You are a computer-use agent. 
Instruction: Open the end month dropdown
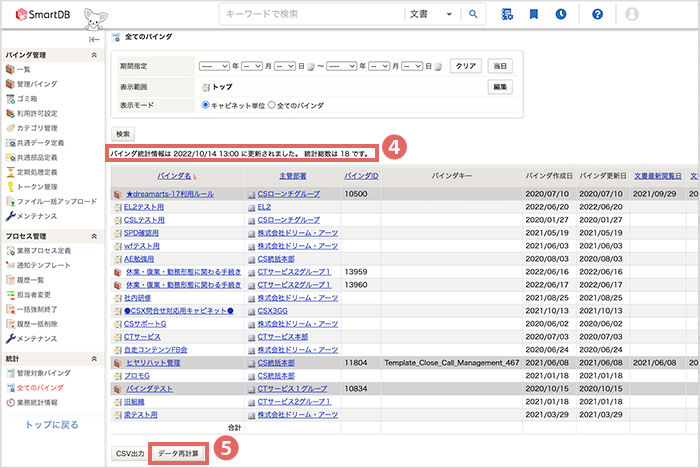(x=379, y=66)
